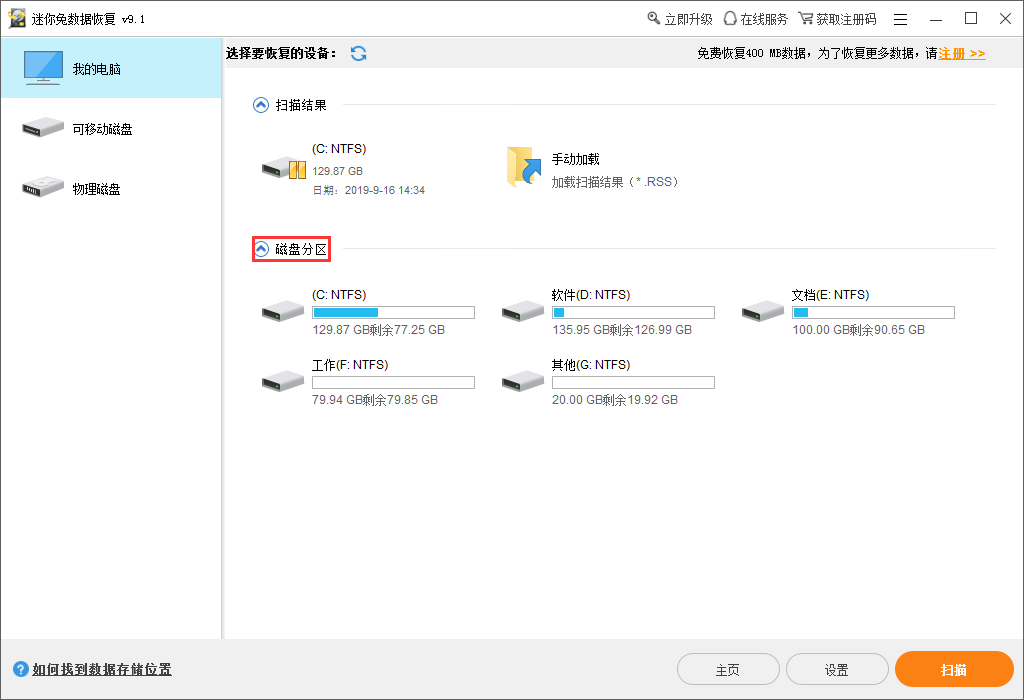Image resolution: width=1024 pixels, height=700 pixels.
Task: Open the hamburger menu
Action: [x=901, y=20]
